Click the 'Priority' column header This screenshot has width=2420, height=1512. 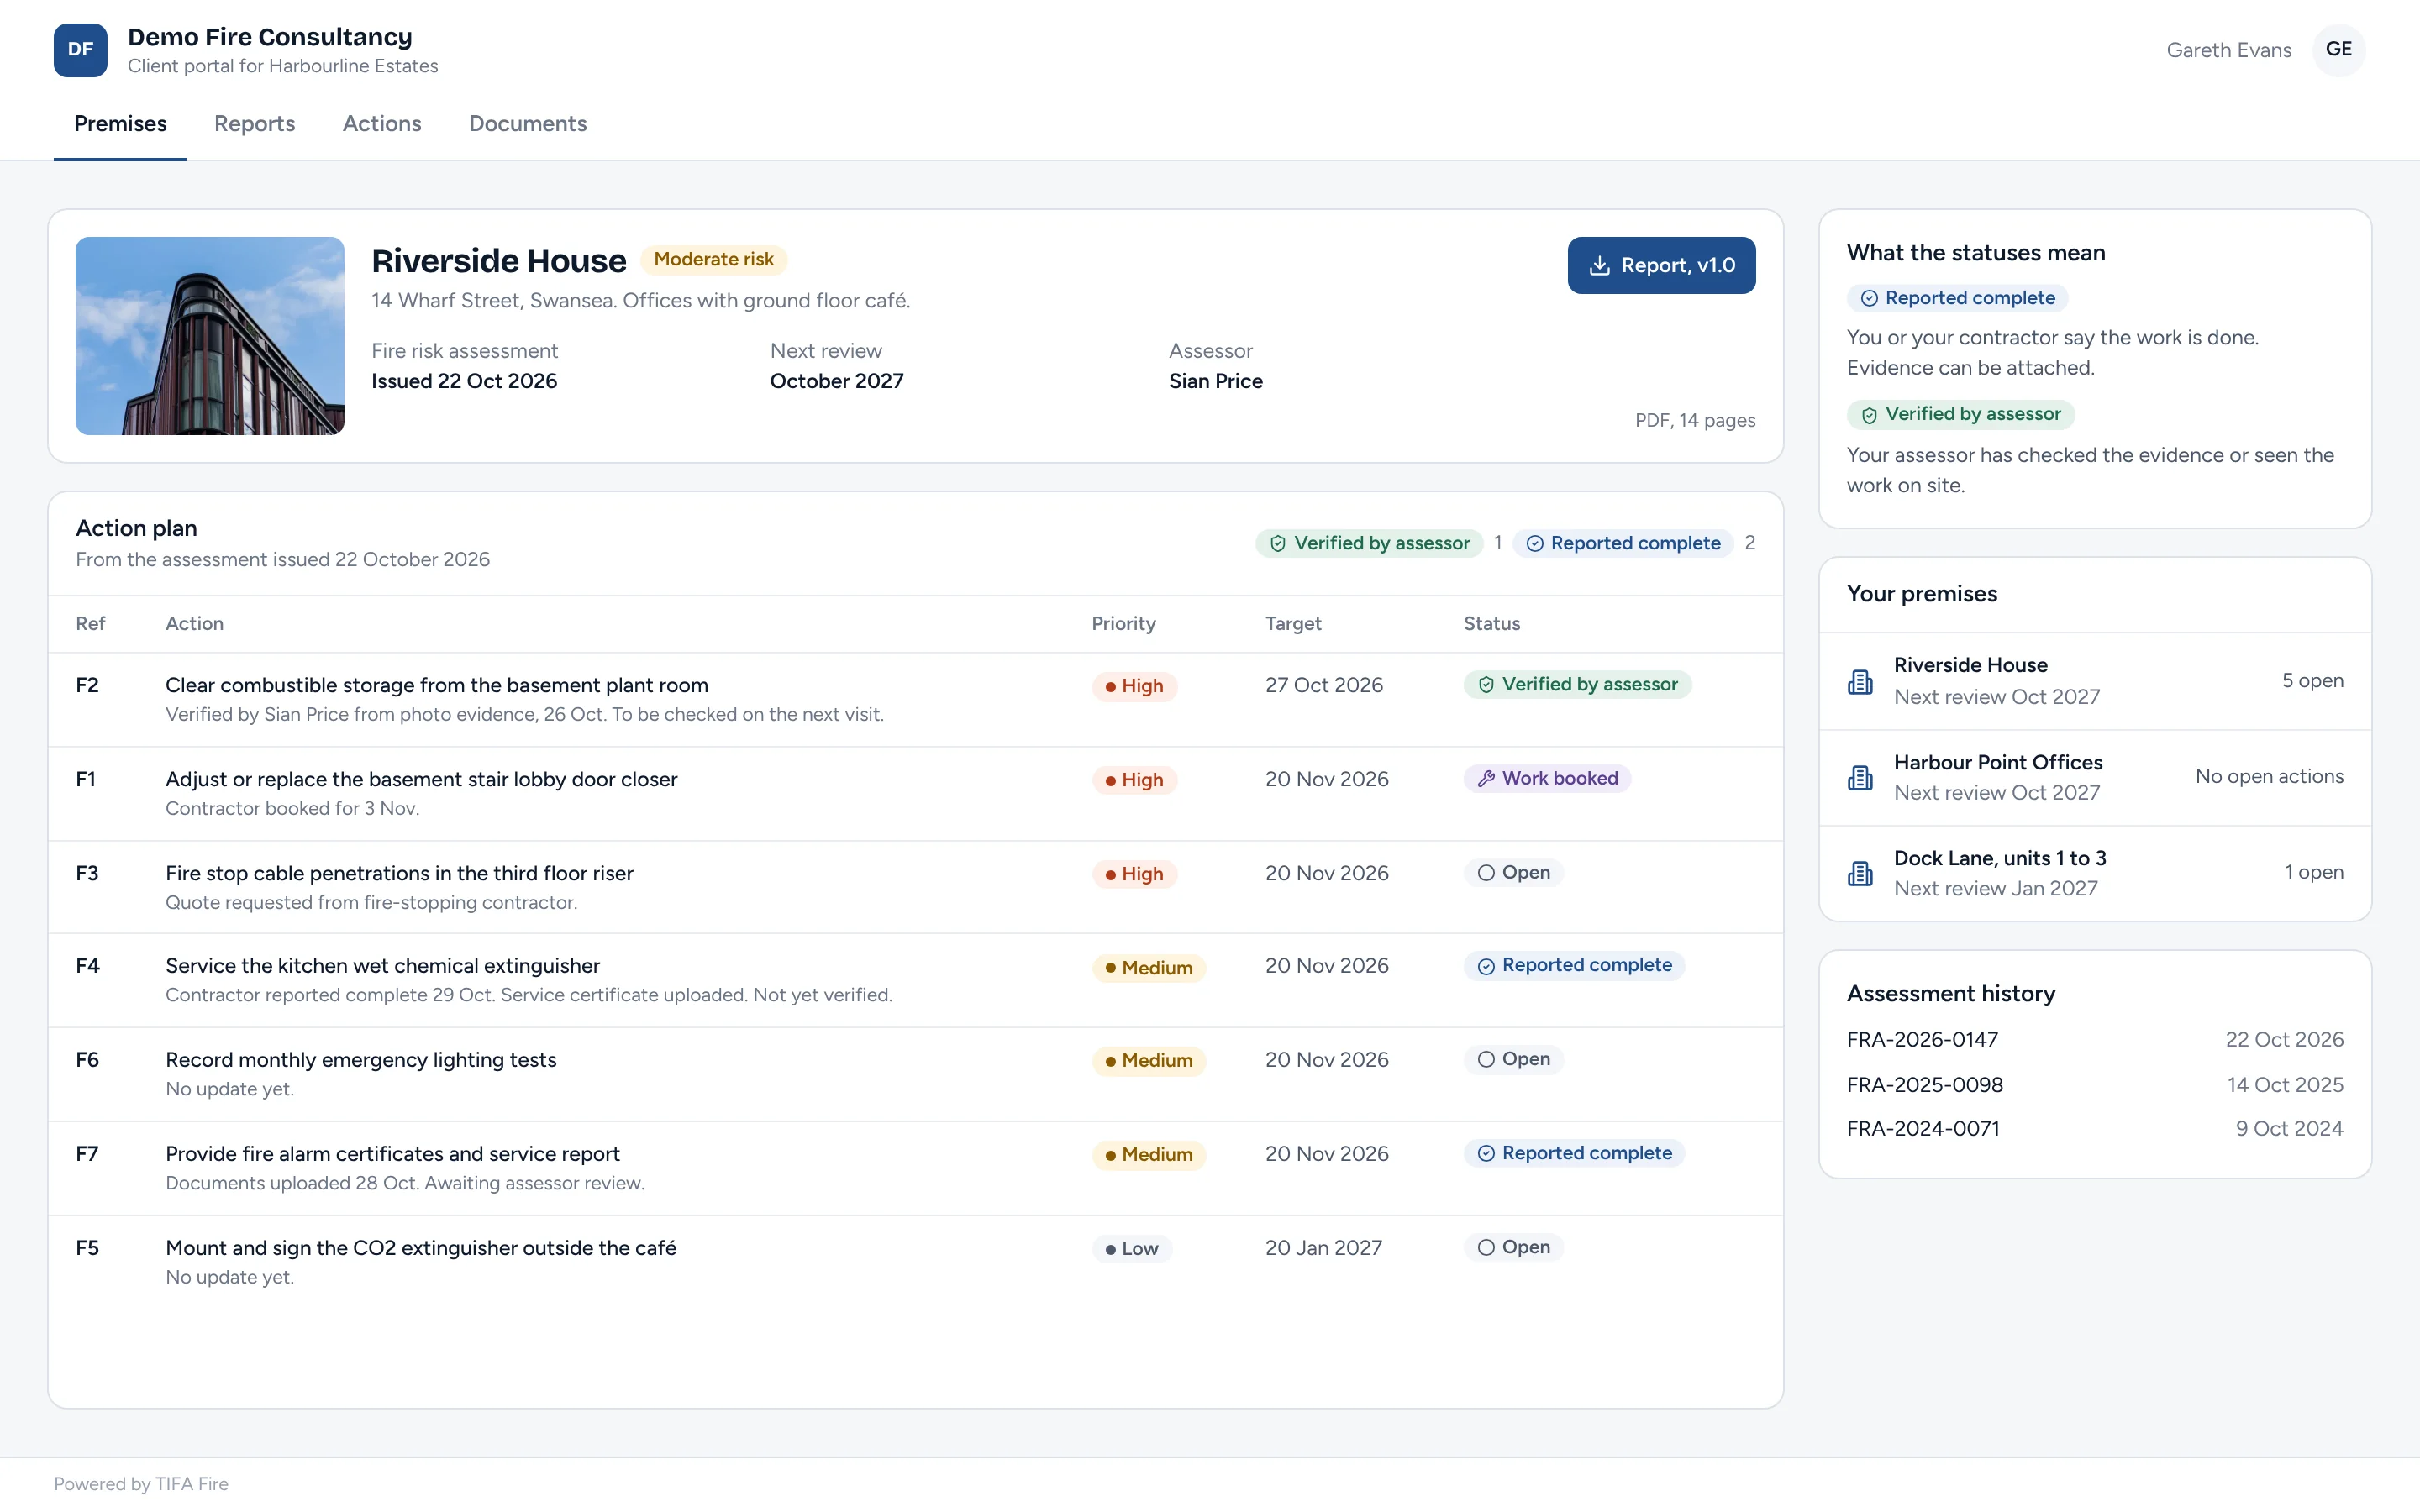click(1123, 624)
